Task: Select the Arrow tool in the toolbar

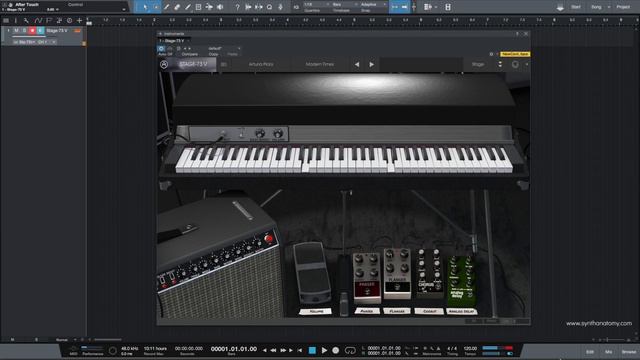Action: [145, 7]
